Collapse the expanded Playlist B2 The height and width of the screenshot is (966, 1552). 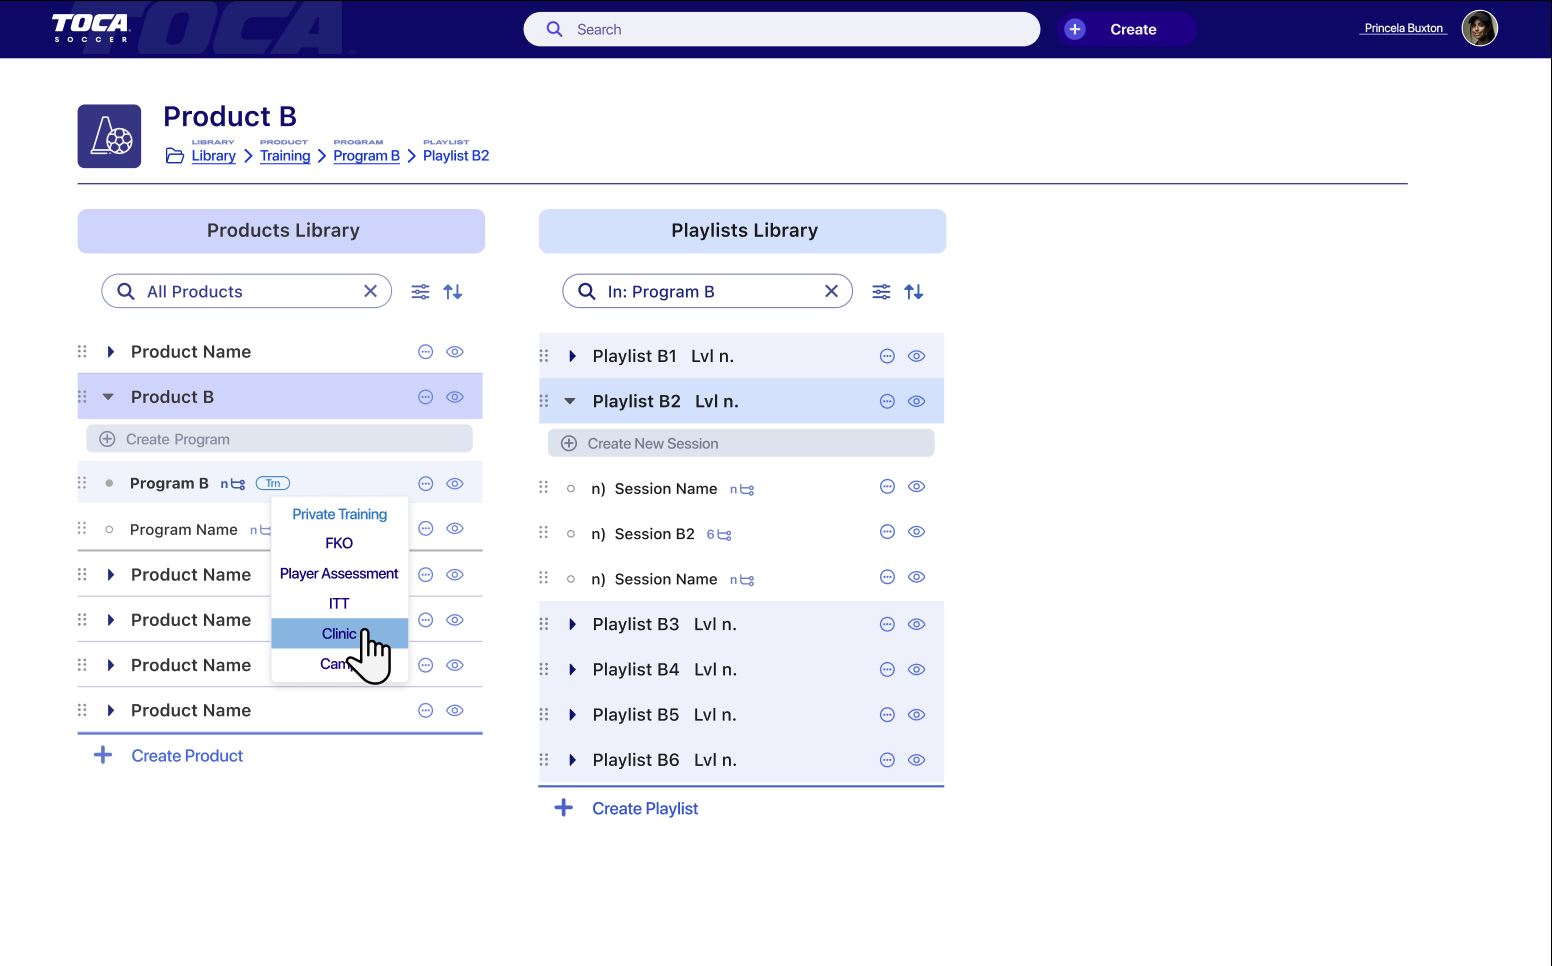point(570,402)
